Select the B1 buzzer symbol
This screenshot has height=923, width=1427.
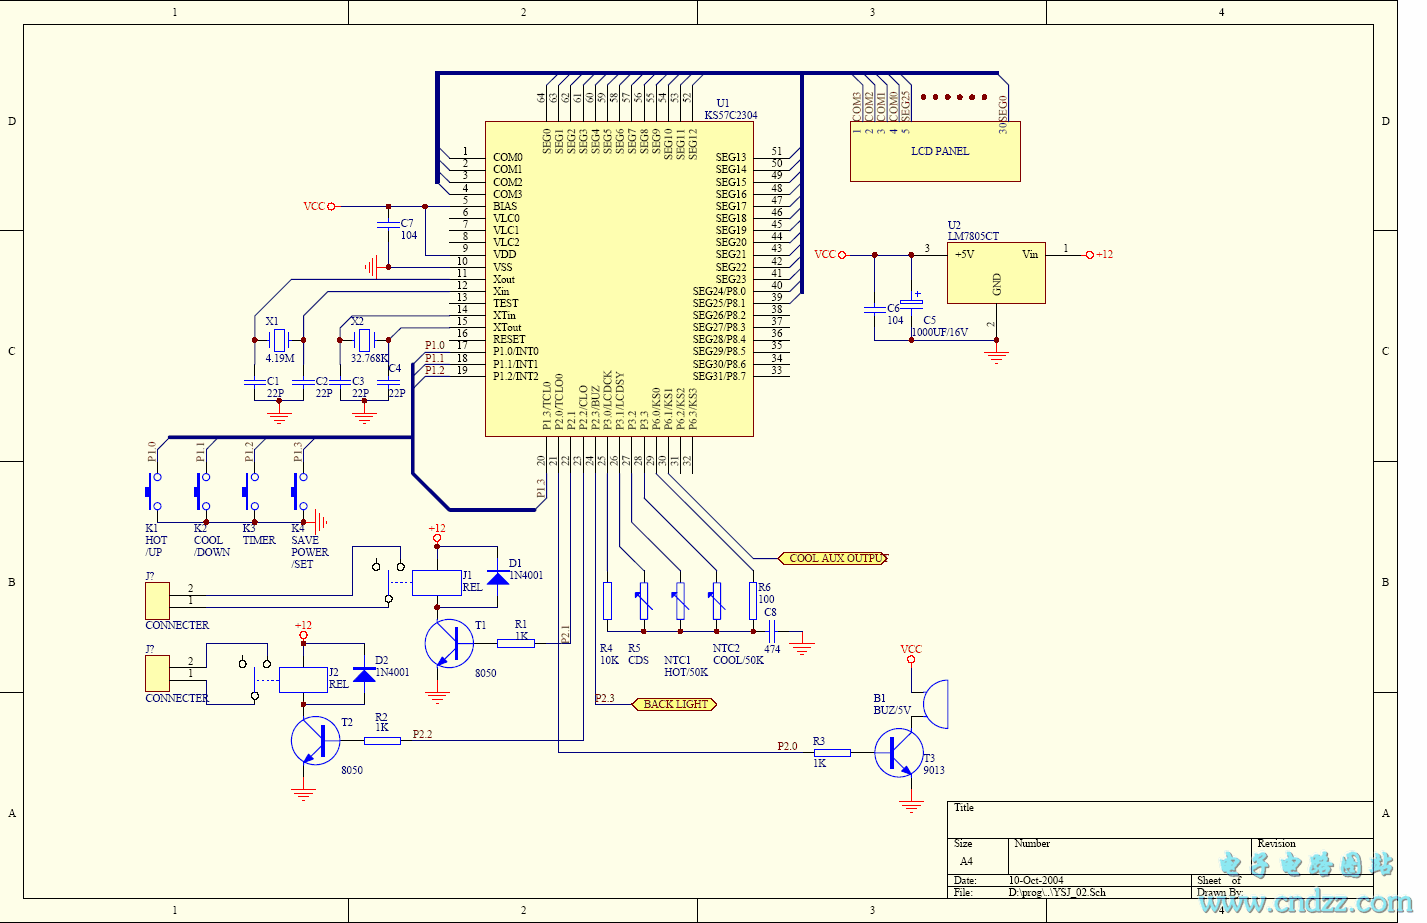[x=934, y=705]
